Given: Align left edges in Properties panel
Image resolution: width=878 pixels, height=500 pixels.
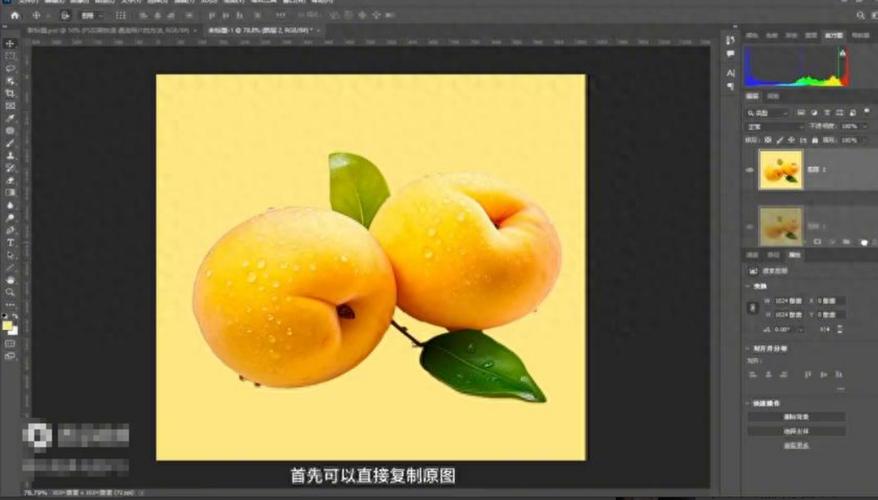Looking at the screenshot, I should (x=753, y=374).
